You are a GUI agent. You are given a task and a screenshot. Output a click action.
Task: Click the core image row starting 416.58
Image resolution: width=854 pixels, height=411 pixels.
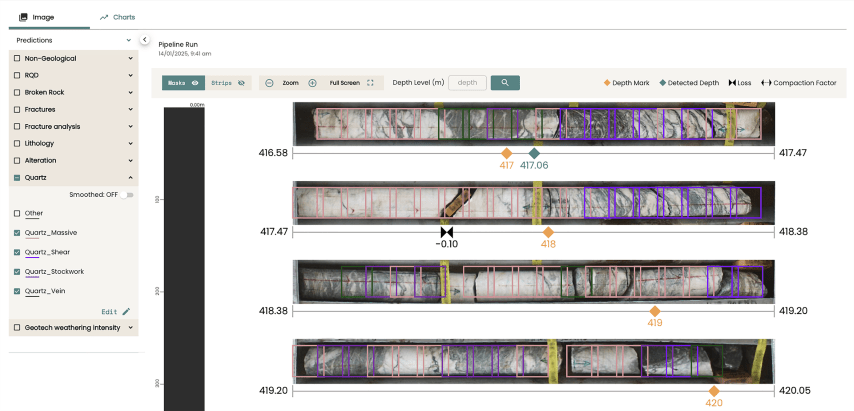click(534, 124)
